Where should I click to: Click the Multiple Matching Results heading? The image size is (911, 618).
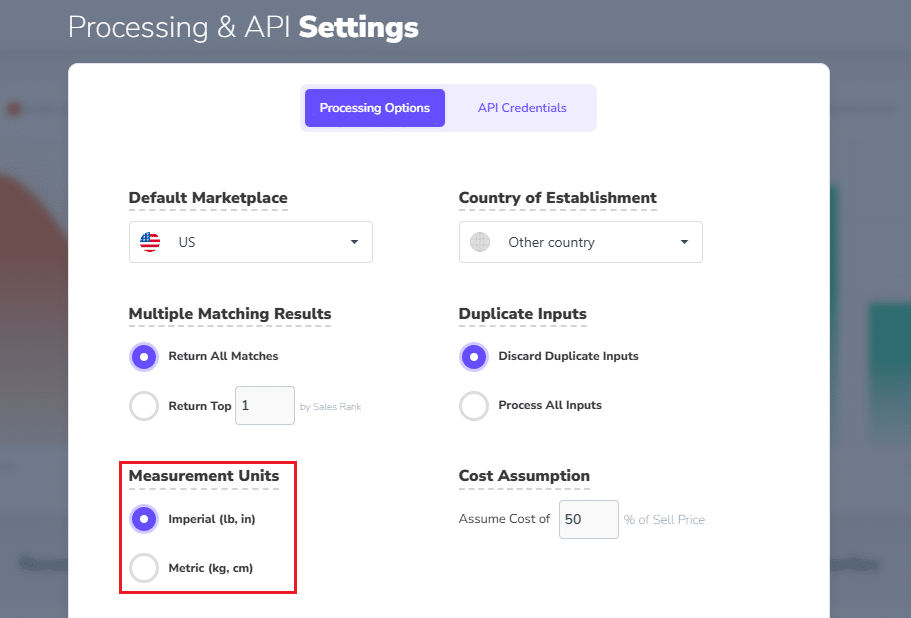[x=230, y=314]
